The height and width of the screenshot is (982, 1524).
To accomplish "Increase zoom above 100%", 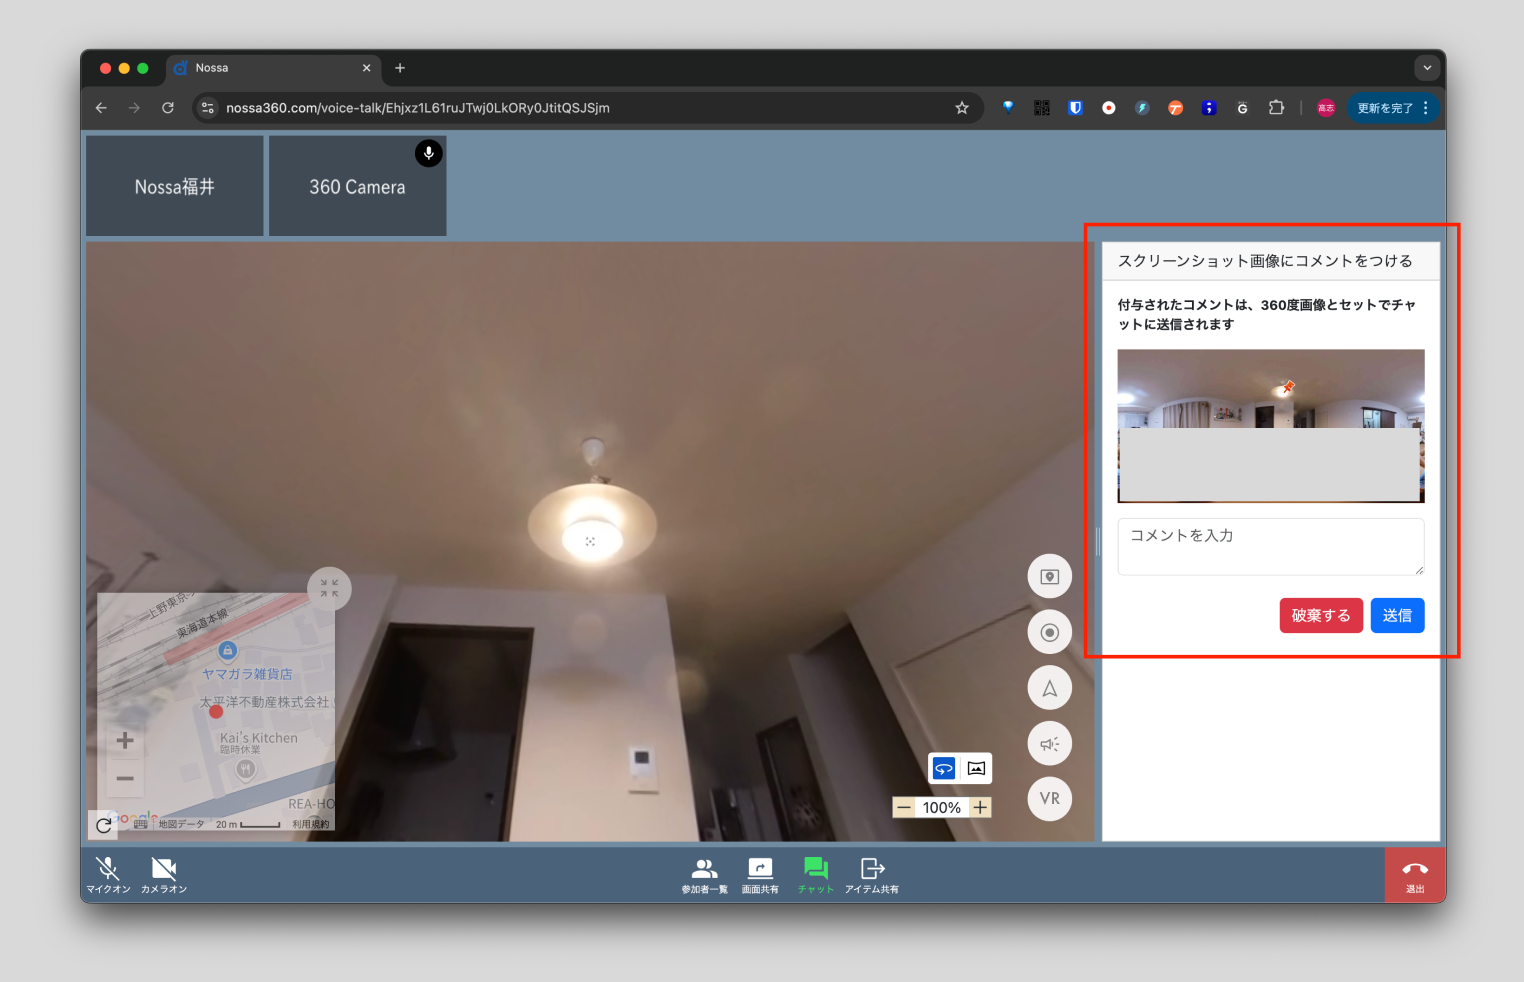I will 981,807.
